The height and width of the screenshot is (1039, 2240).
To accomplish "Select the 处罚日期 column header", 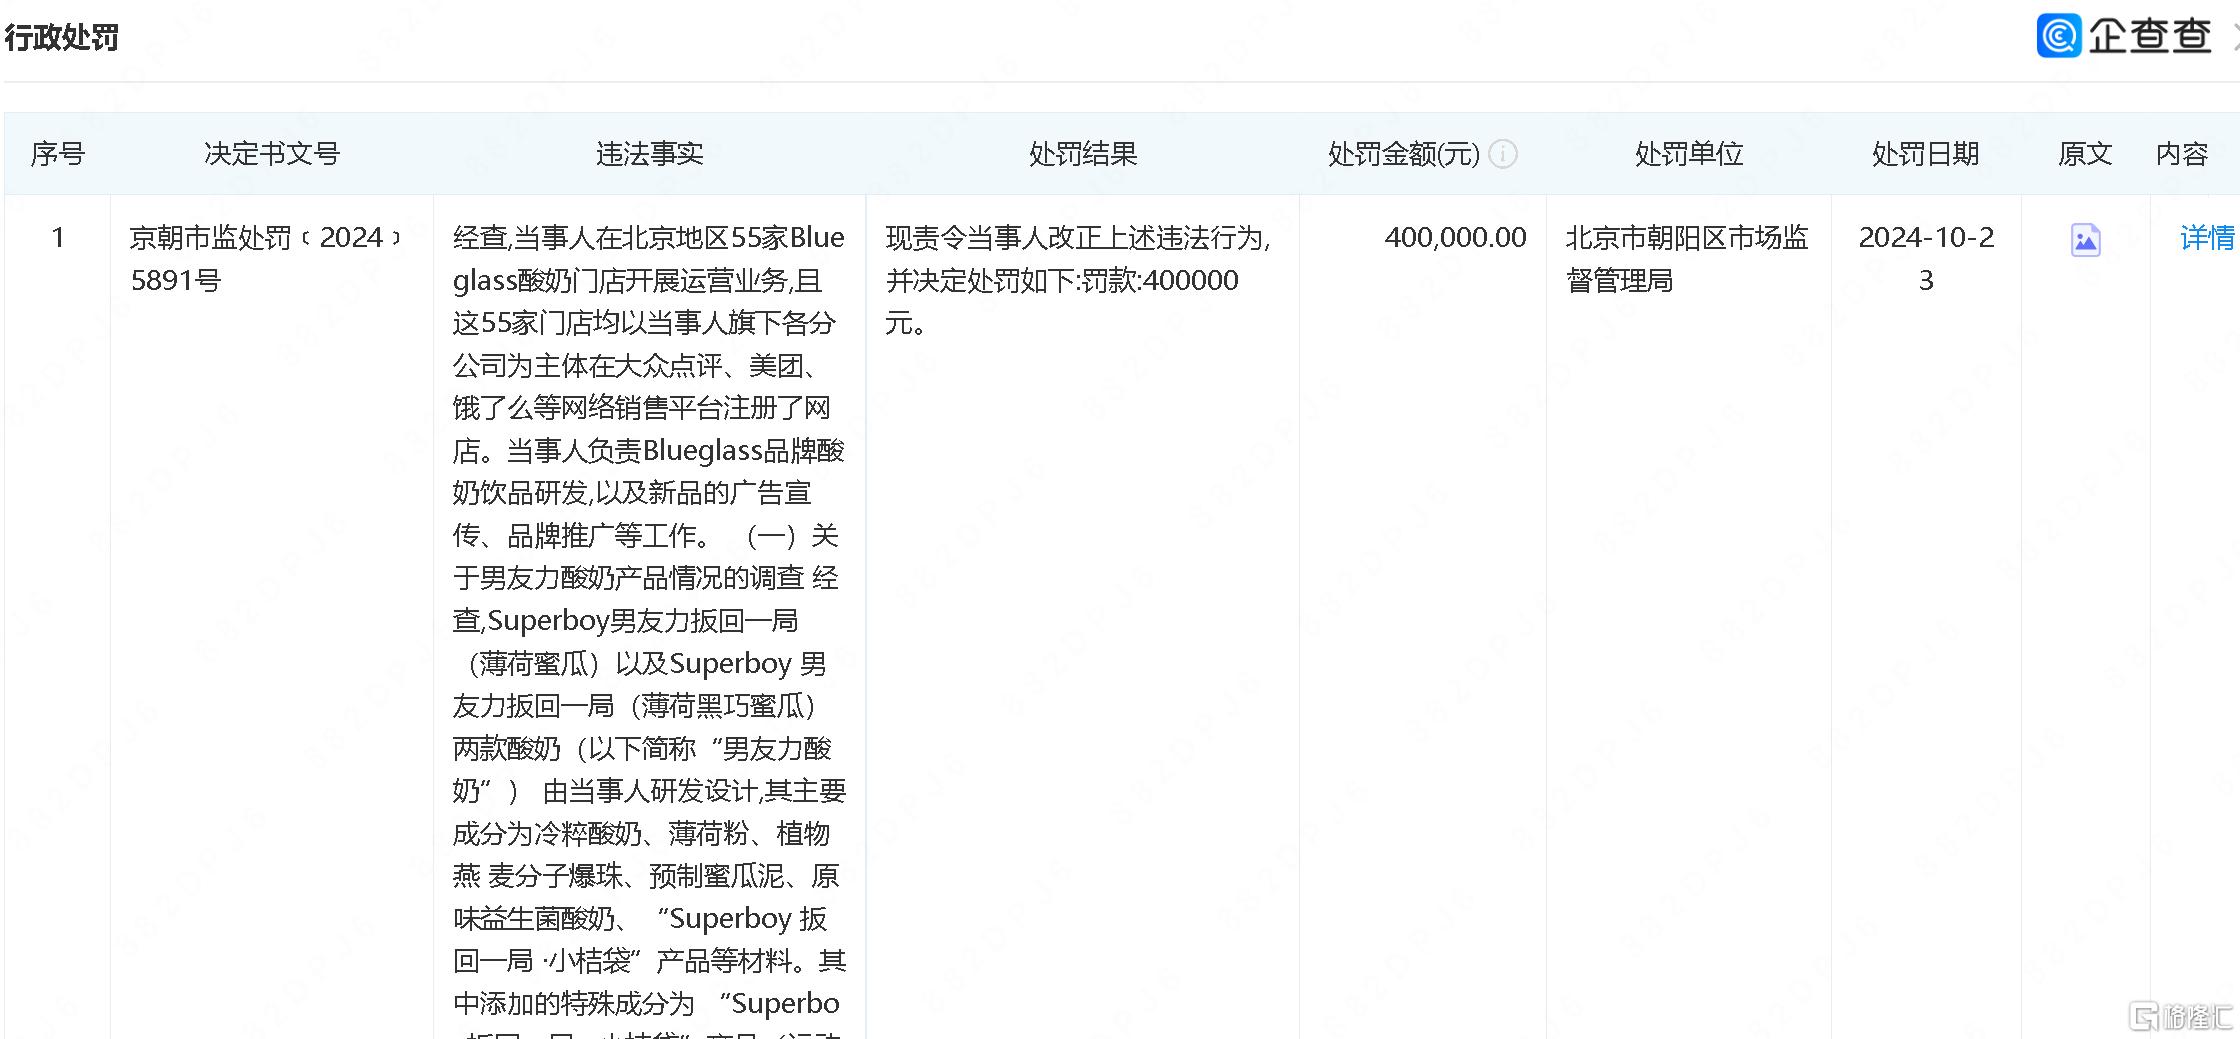I will 1926,154.
